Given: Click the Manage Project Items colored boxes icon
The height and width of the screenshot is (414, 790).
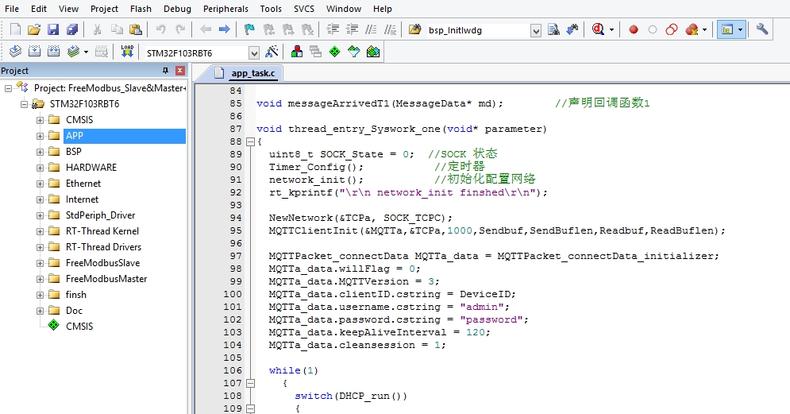Looking at the screenshot, I should tap(297, 51).
